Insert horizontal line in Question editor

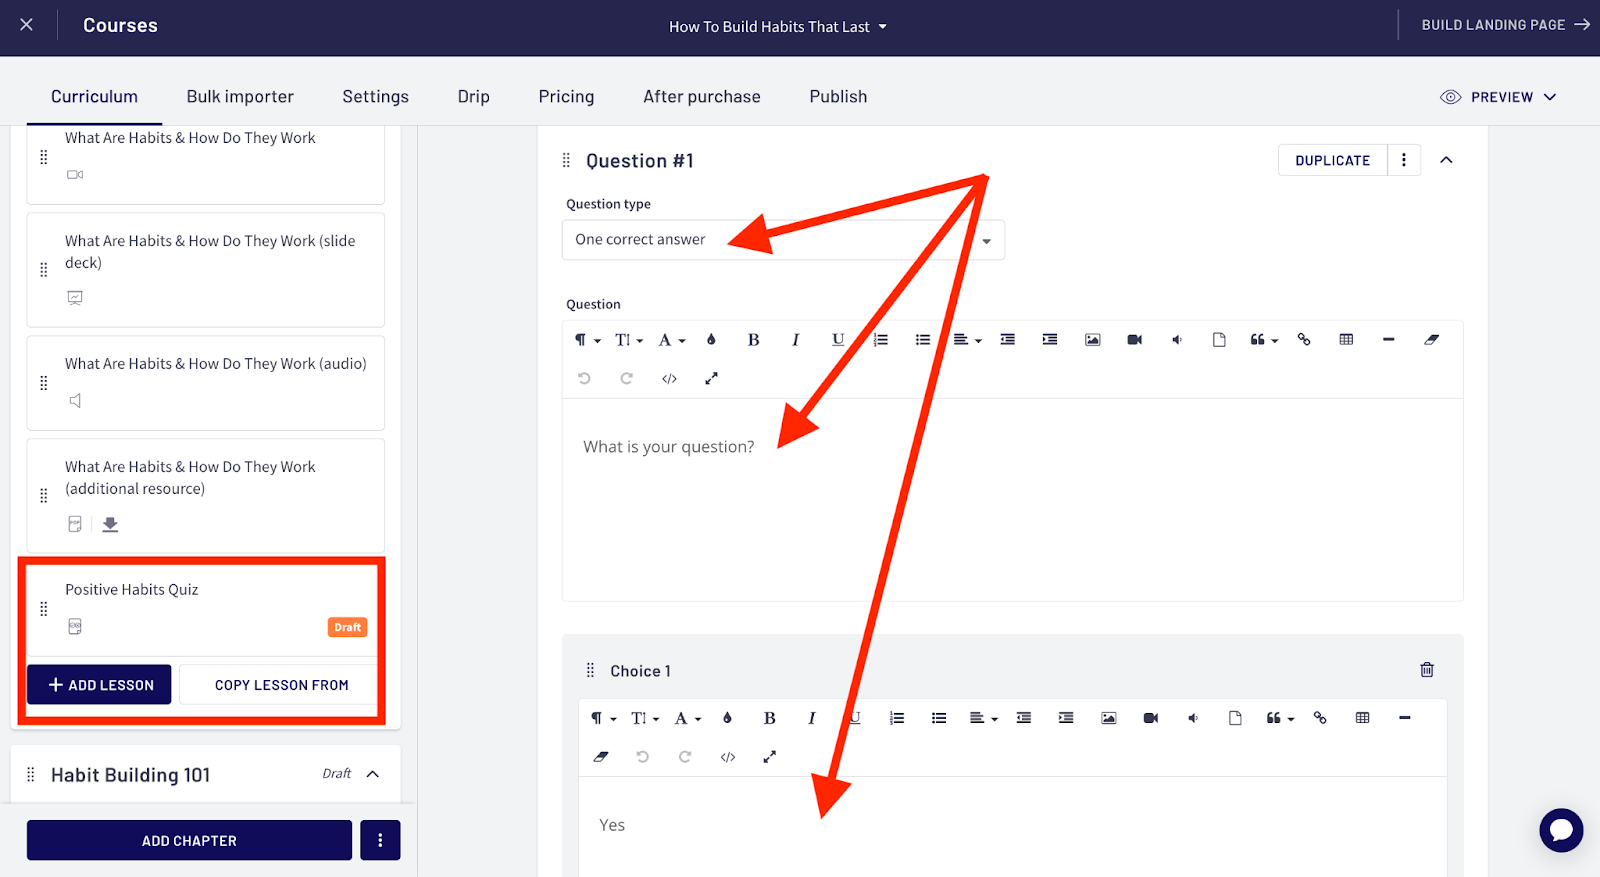(1389, 340)
